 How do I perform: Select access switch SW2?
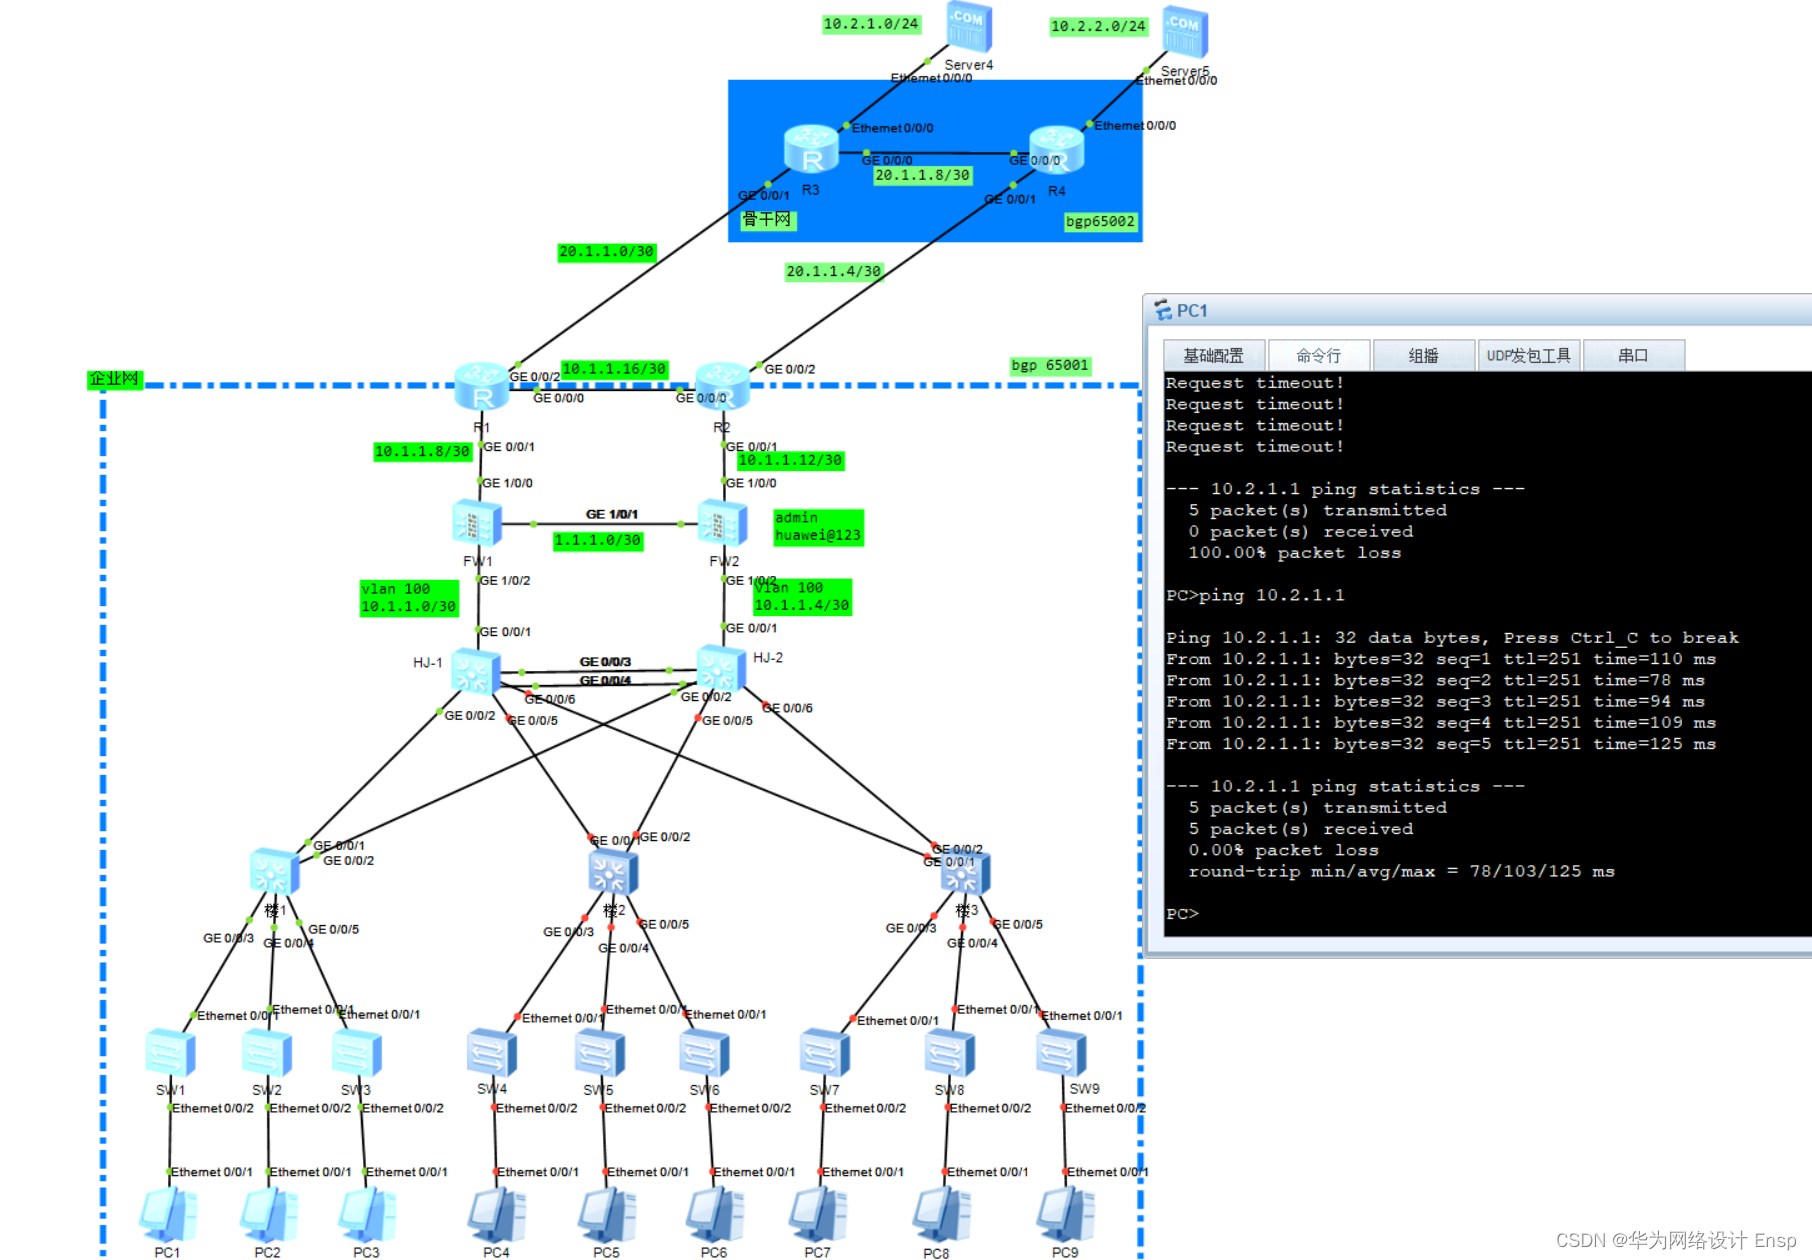coord(267,1053)
